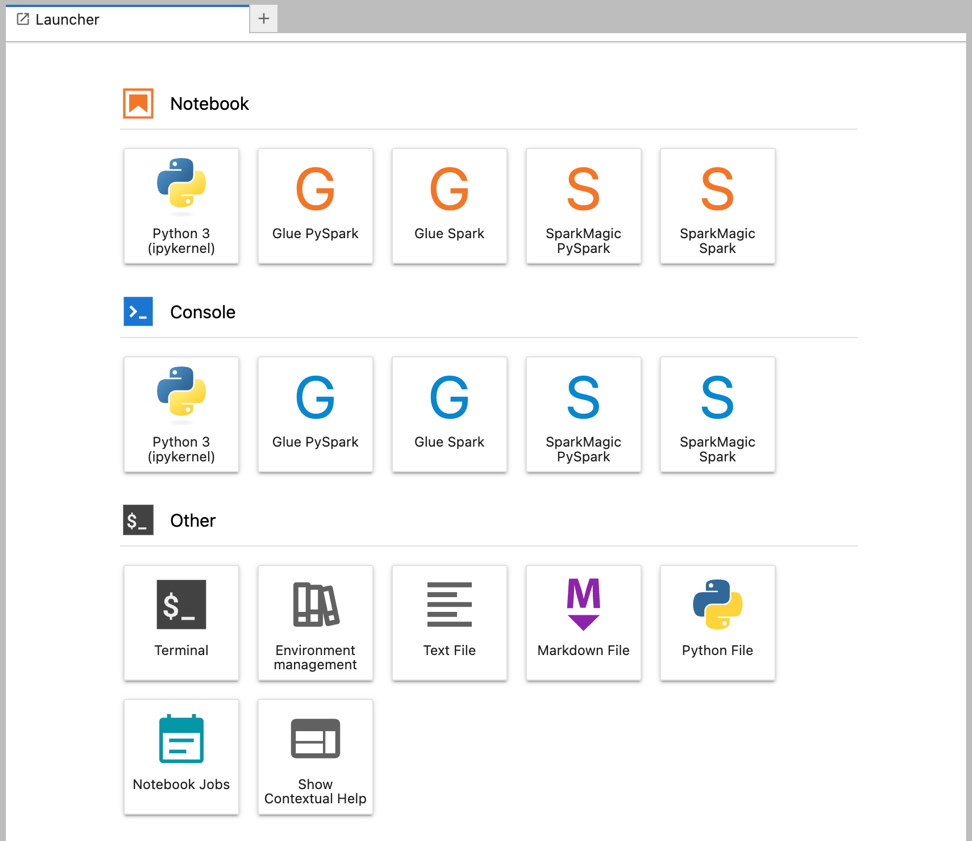The height and width of the screenshot is (841, 972).
Task: Start a Glue Spark console
Action: tap(449, 414)
